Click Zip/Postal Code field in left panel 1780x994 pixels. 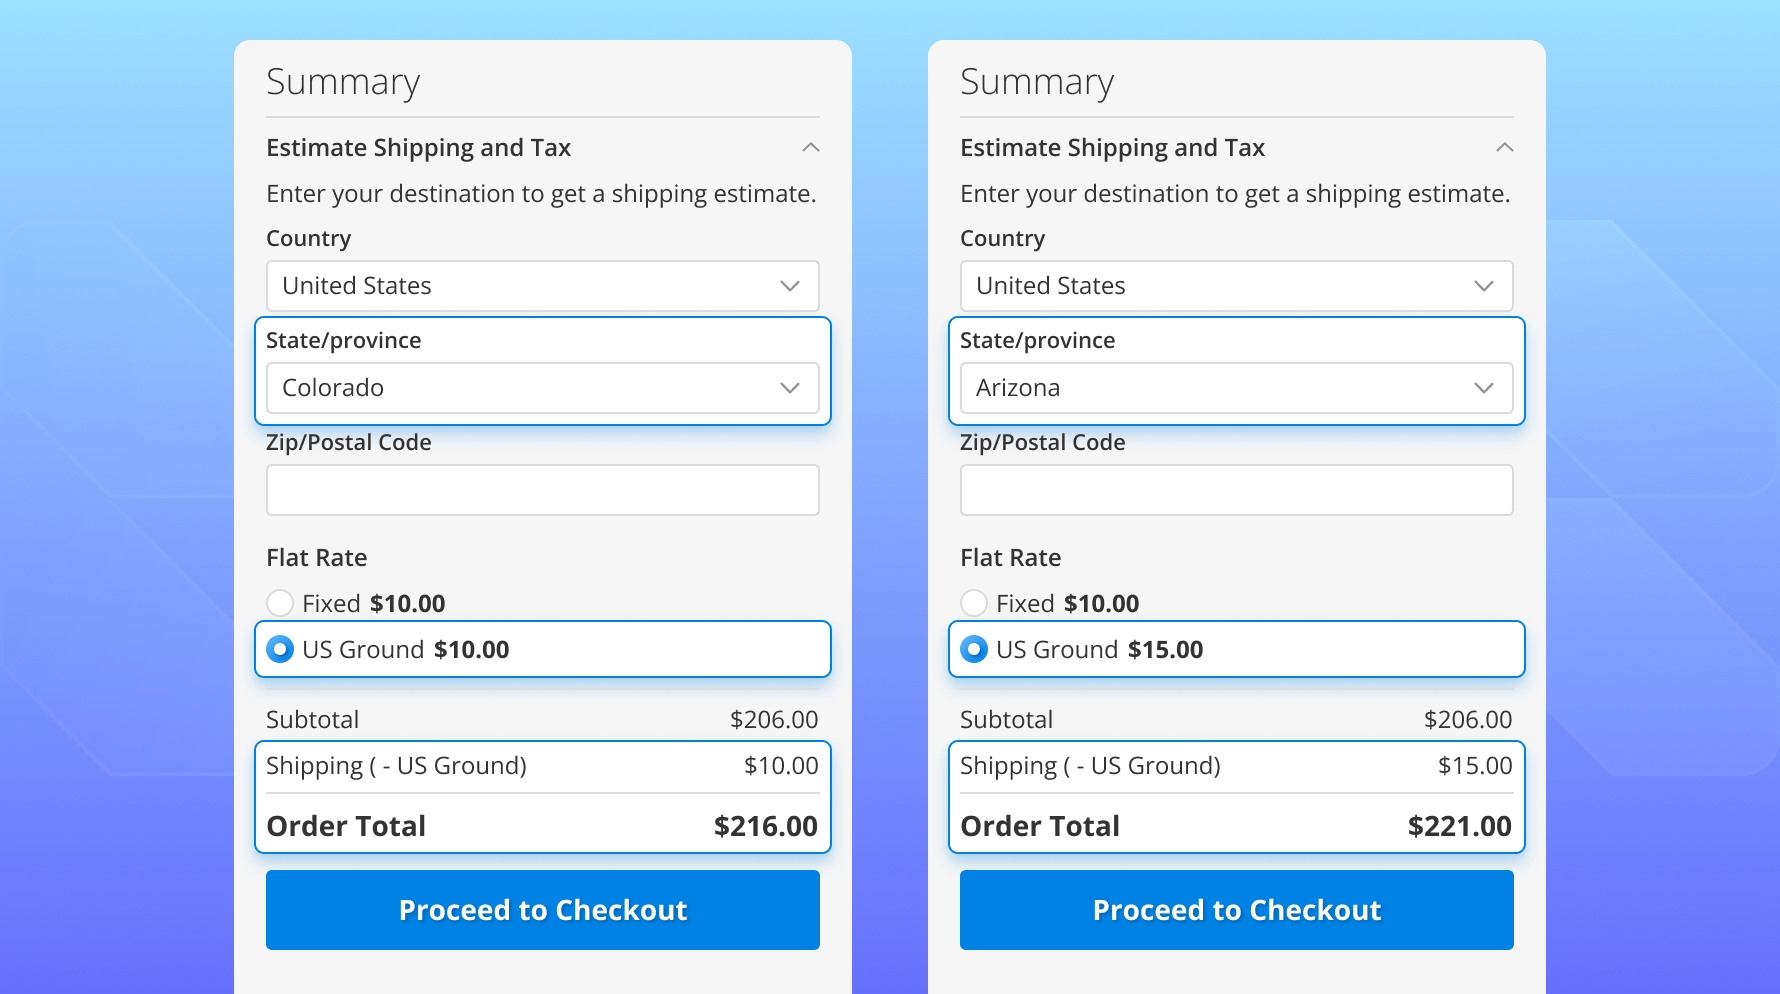[542, 490]
